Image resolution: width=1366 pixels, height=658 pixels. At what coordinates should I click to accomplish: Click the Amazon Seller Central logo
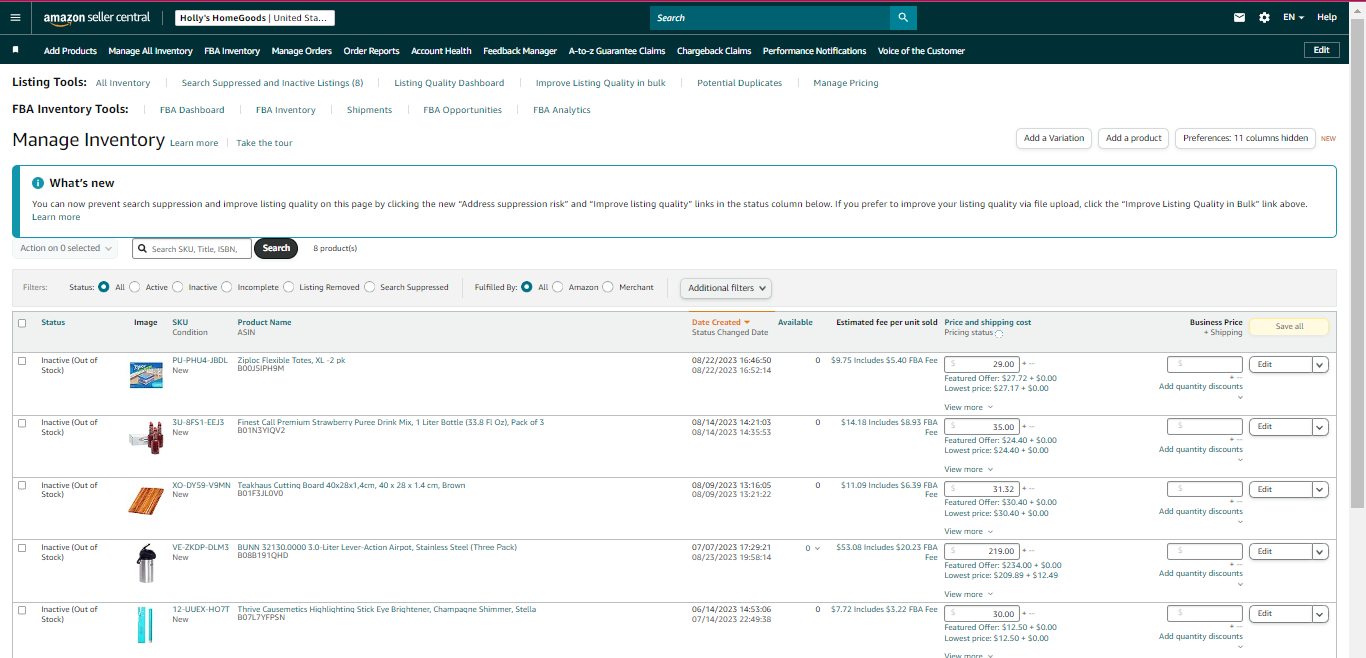pos(97,18)
